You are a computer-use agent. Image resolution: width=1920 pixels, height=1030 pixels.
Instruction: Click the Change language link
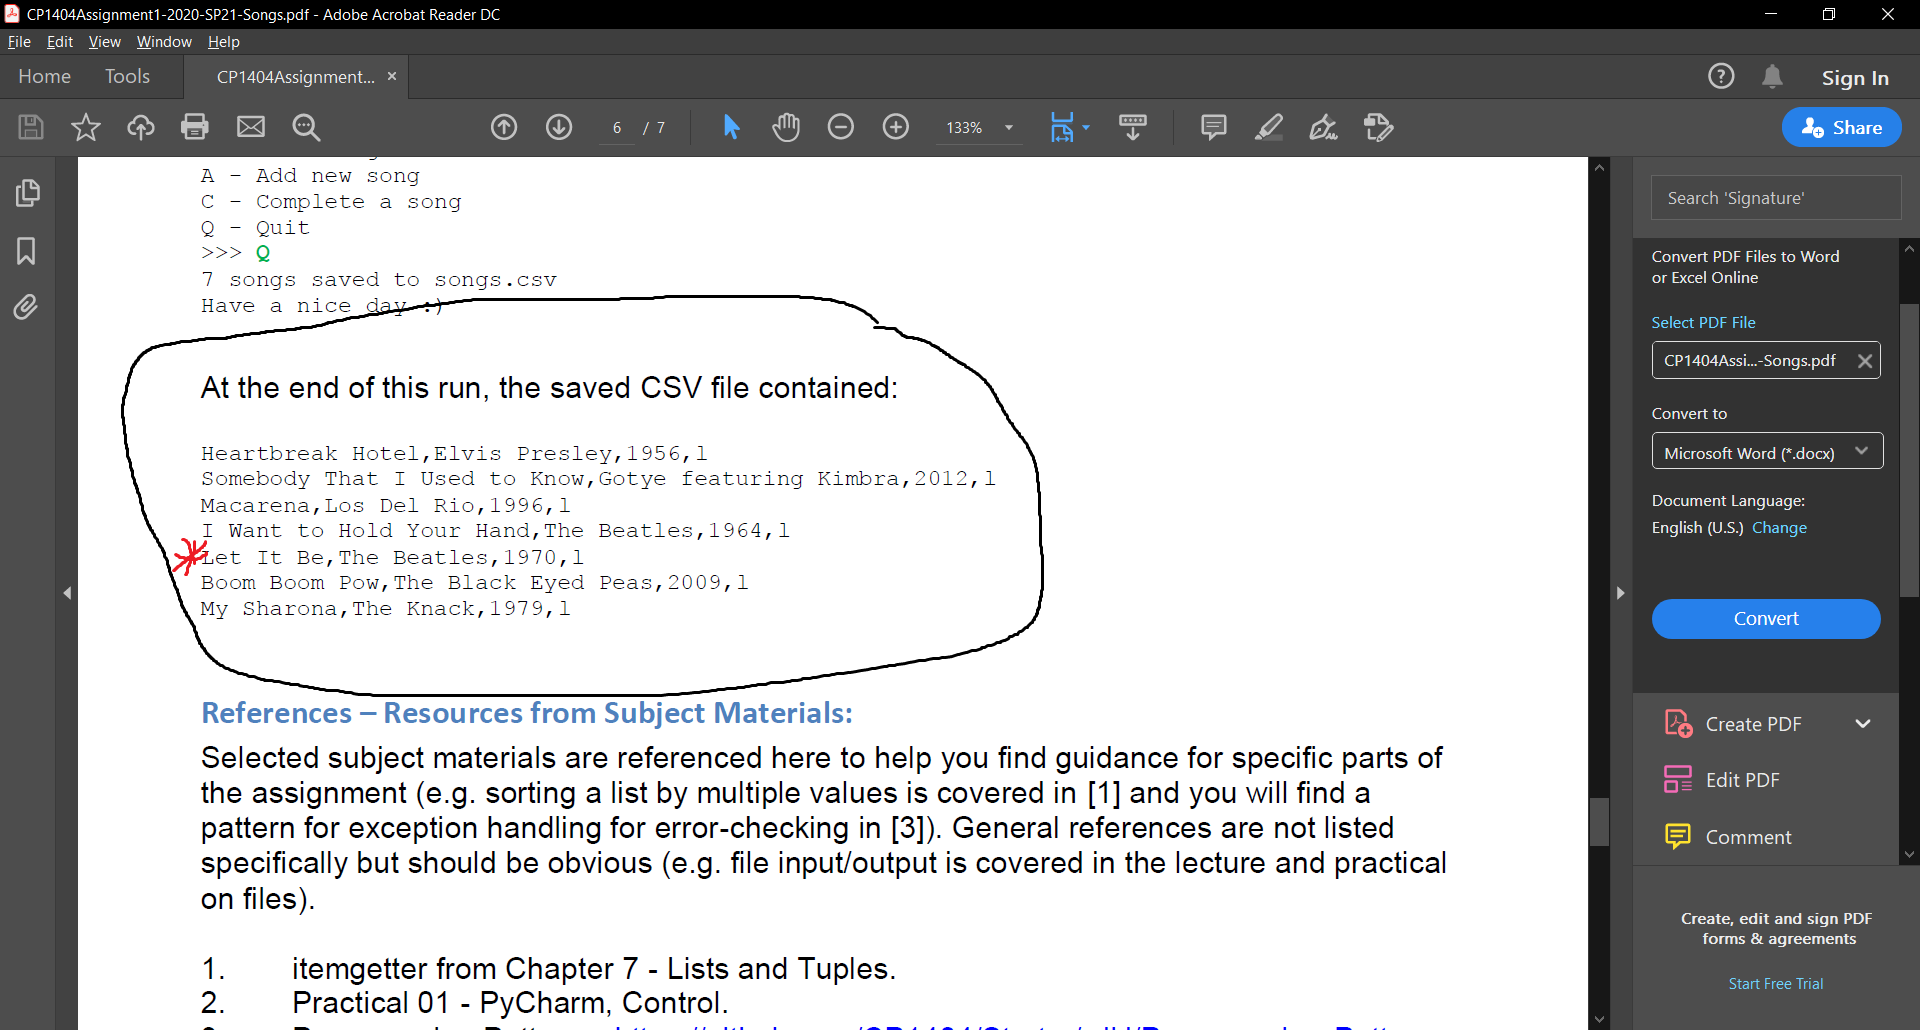1780,528
